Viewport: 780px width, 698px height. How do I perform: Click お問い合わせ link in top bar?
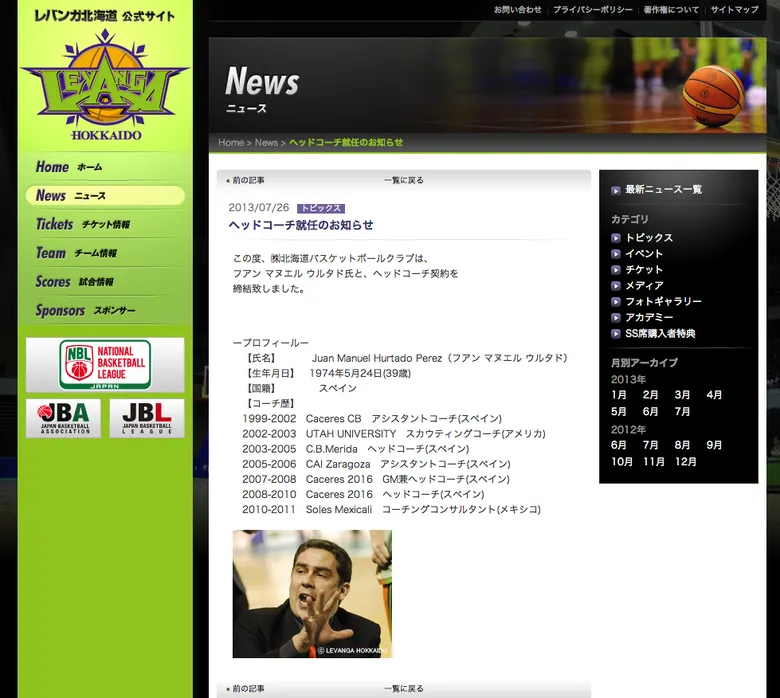click(x=517, y=10)
